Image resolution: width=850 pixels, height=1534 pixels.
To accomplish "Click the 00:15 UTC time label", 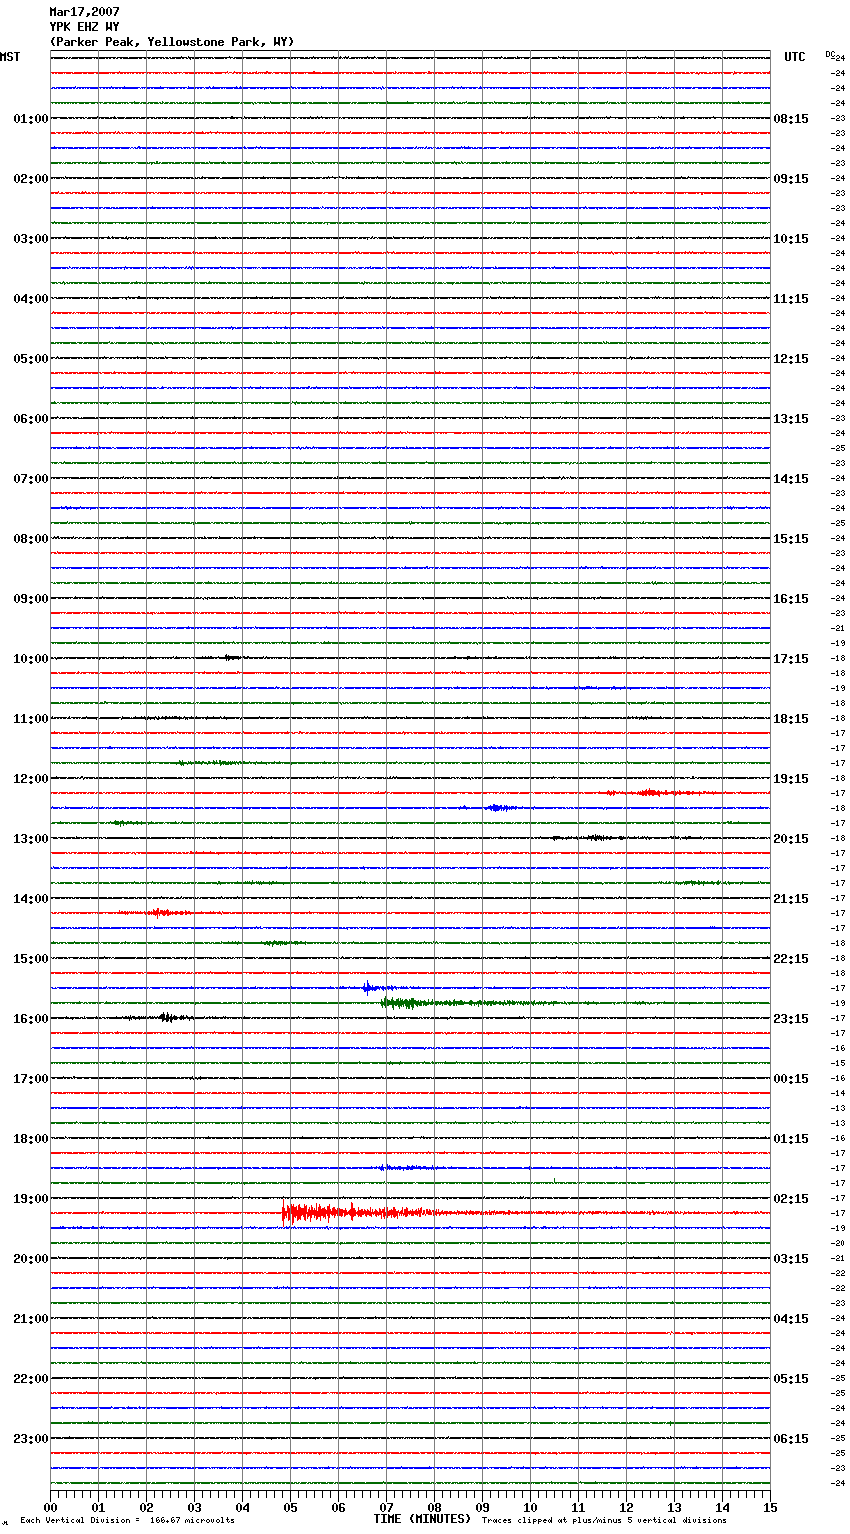I will click(x=791, y=1079).
